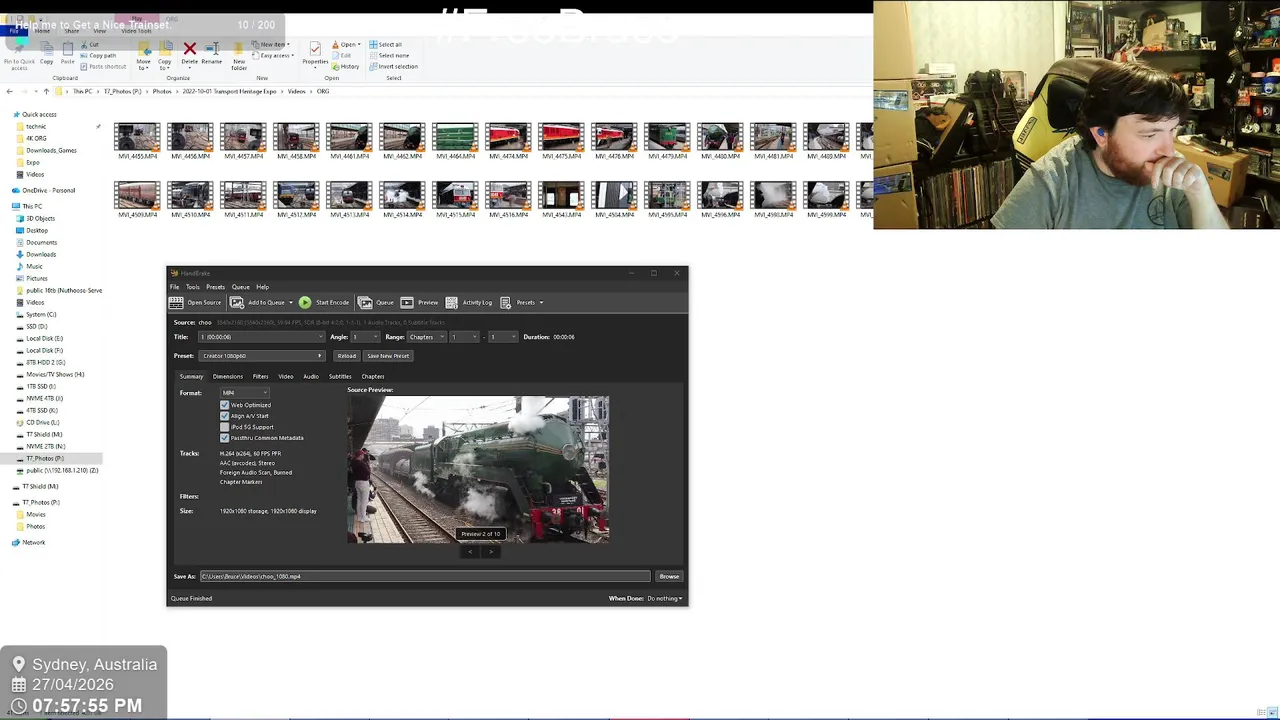
Task: Show previous preview image in HandBrake
Action: [x=471, y=552]
